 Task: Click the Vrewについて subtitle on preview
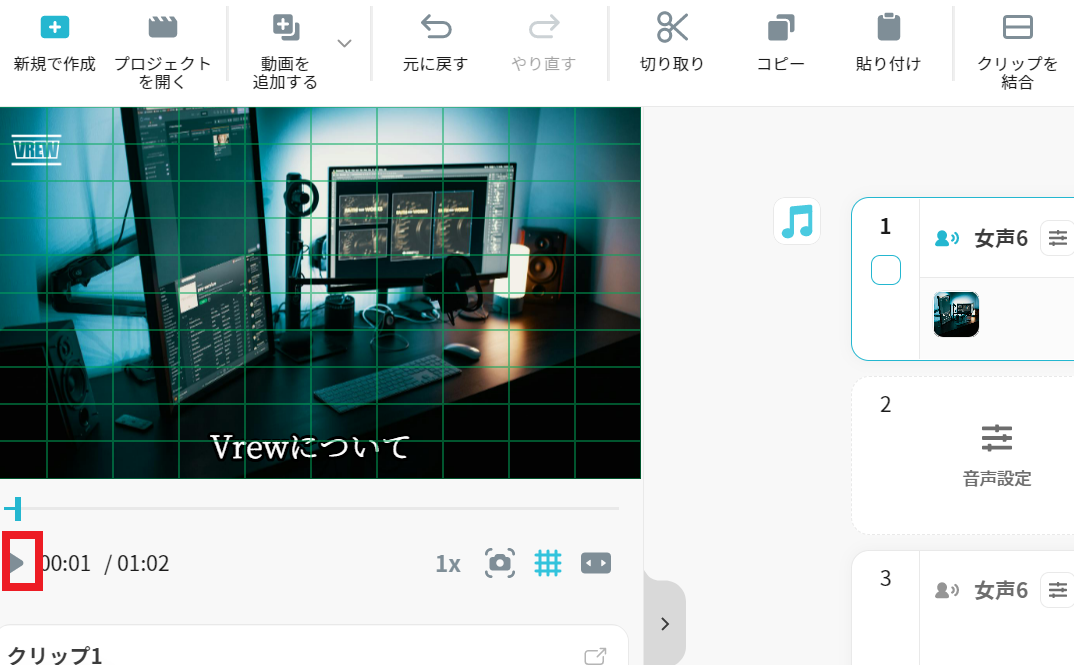[310, 447]
